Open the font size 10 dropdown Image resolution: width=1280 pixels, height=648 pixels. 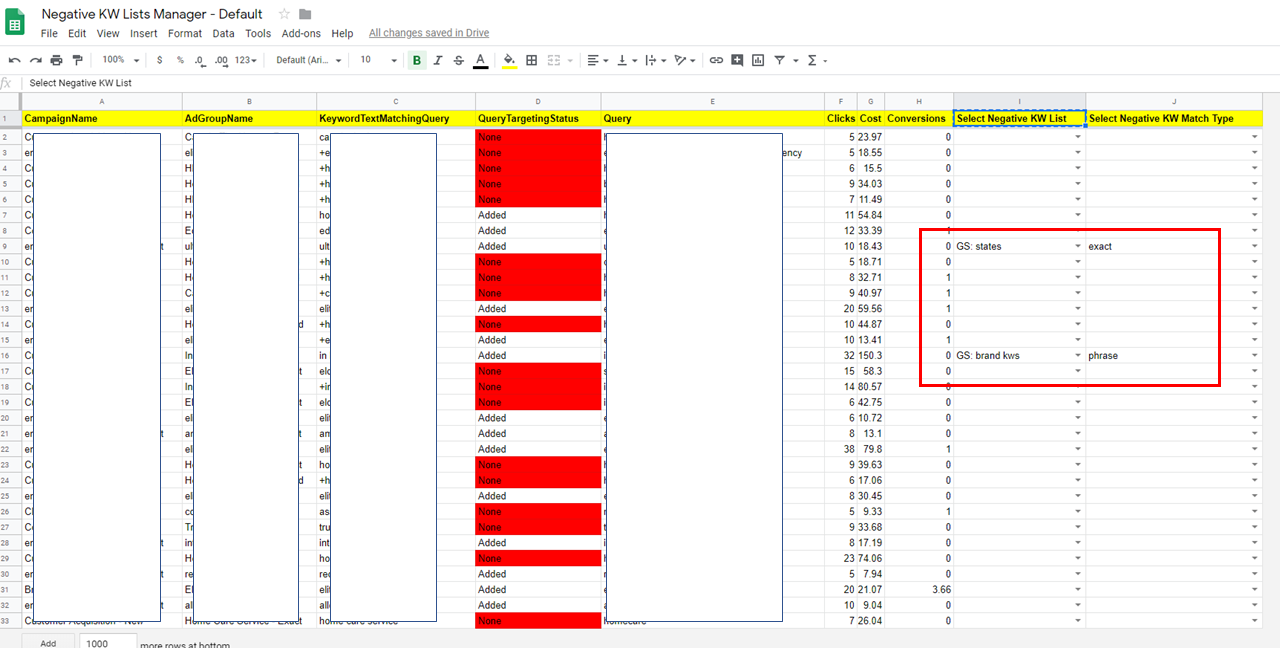(x=377, y=60)
